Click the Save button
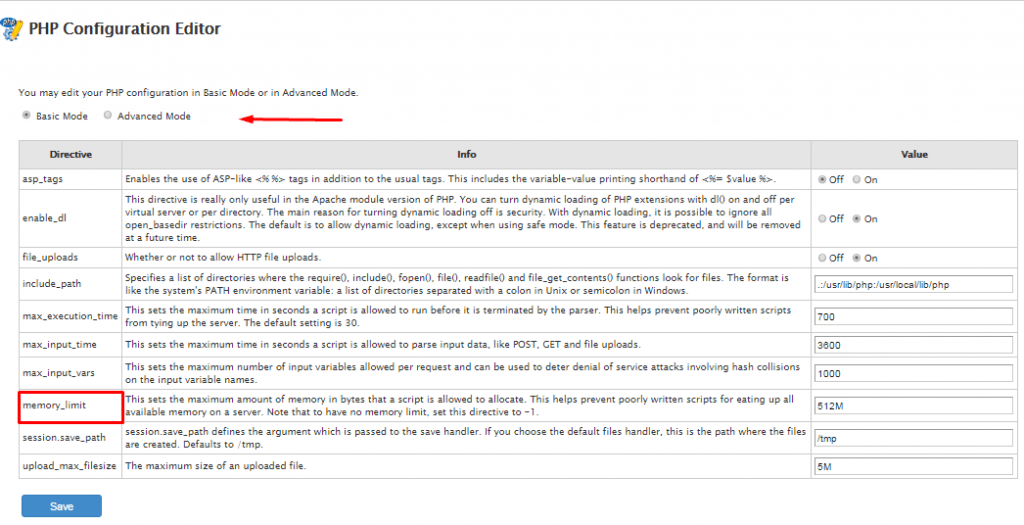The height and width of the screenshot is (525, 1024). (x=61, y=506)
